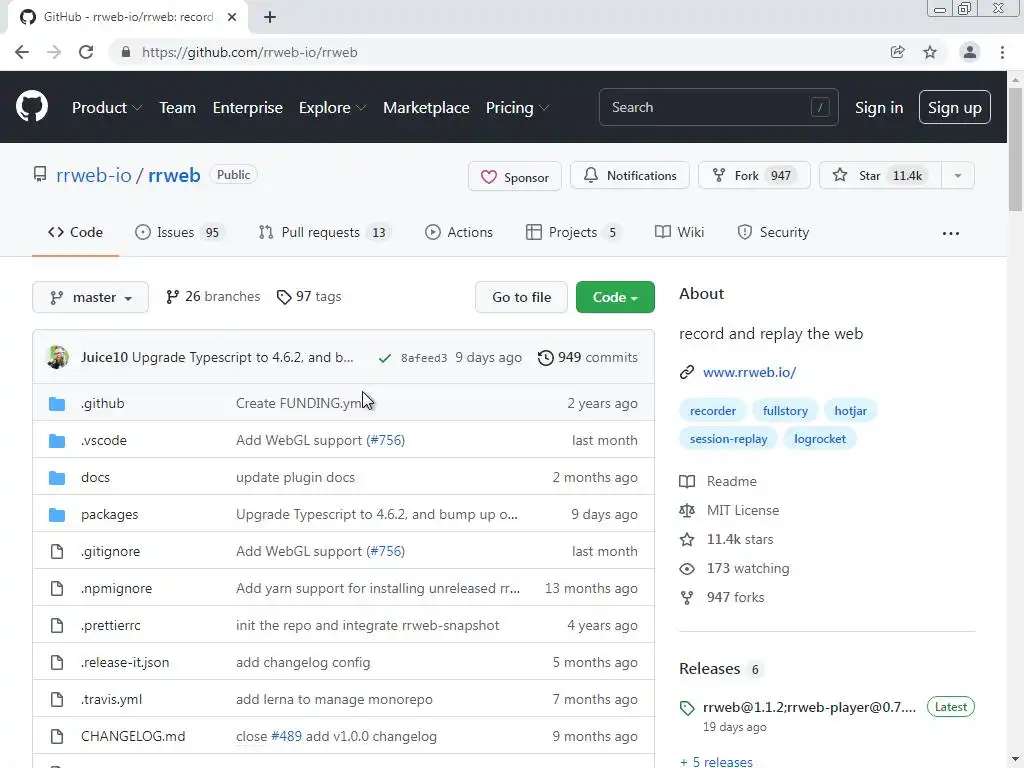Select the Code tab
The height and width of the screenshot is (768, 1024).
(x=75, y=232)
